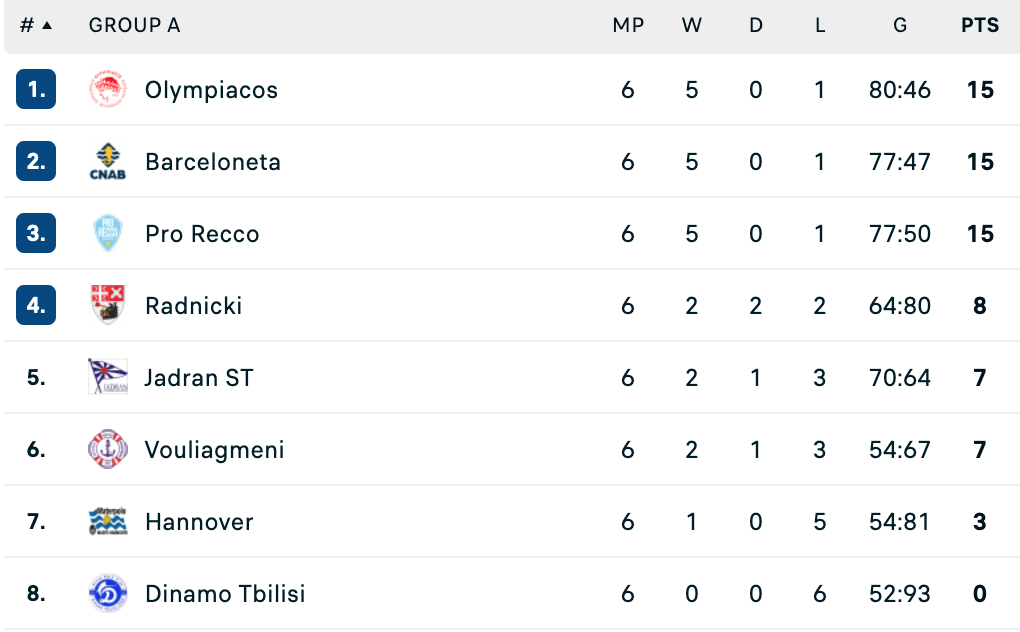Viewport: 1020px width, 632px height.
Task: Open the Dinamo Tbilisi team link
Action: (x=225, y=594)
